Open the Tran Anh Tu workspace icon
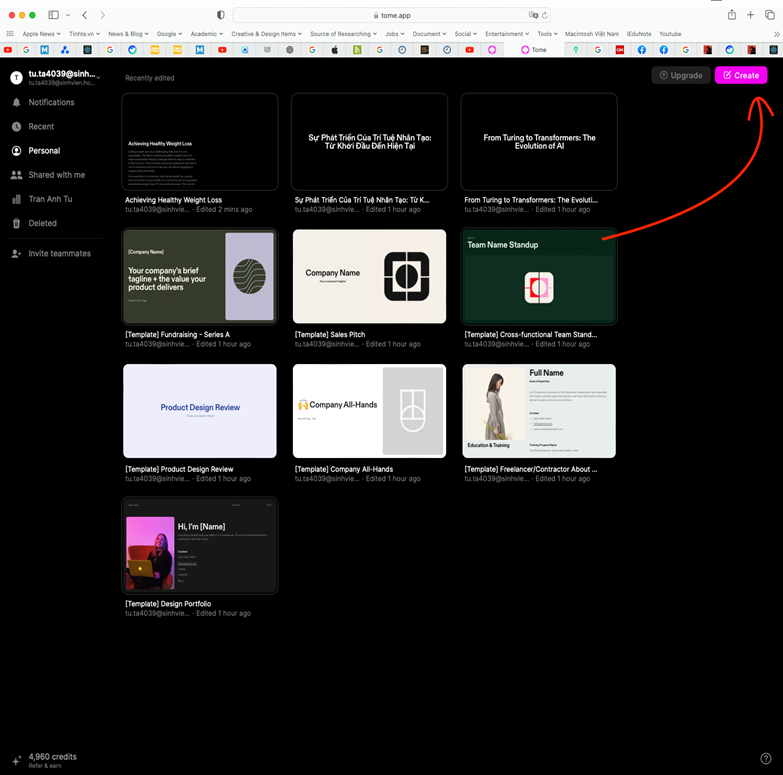This screenshot has width=783, height=775. coord(16,199)
